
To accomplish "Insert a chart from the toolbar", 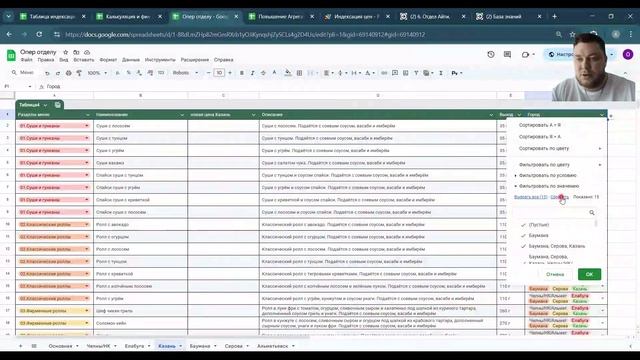I will pos(405,73).
